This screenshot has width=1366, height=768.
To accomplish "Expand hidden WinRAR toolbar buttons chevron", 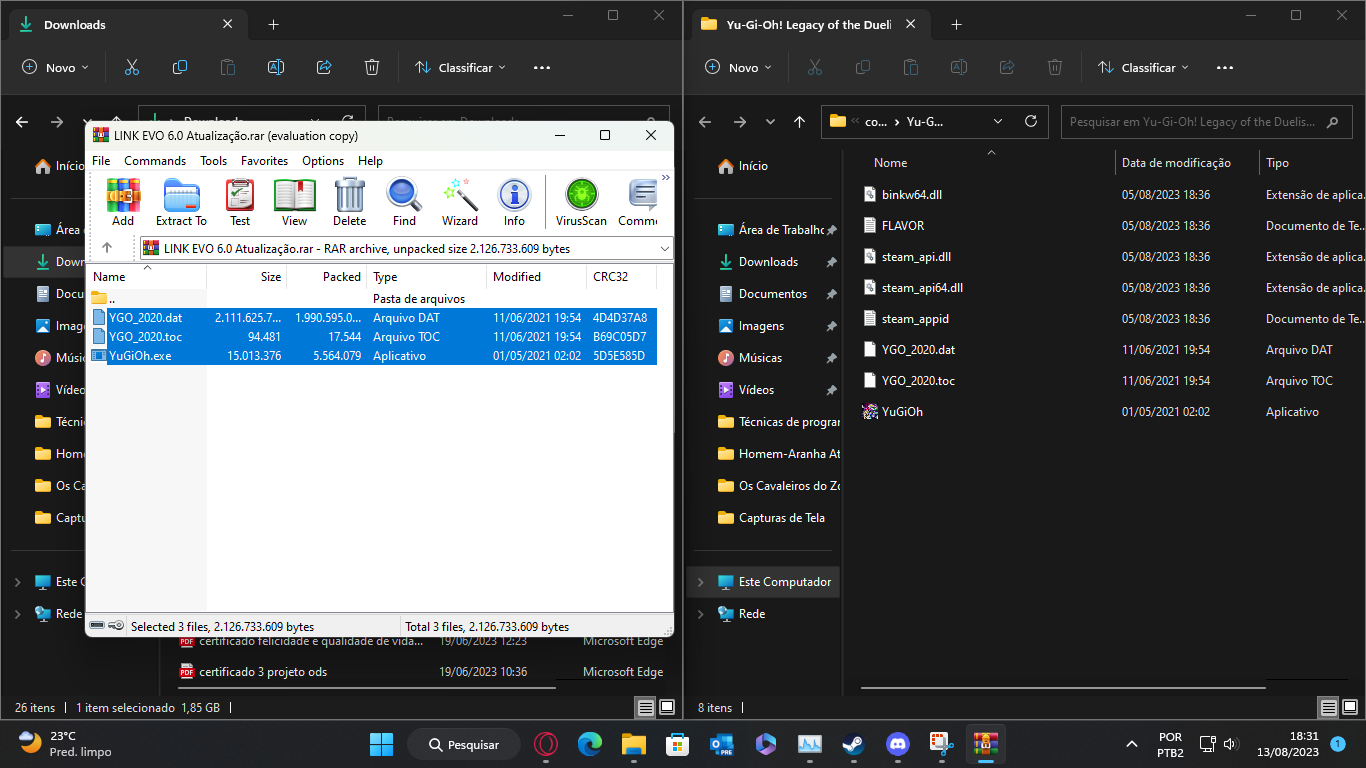I will [666, 178].
